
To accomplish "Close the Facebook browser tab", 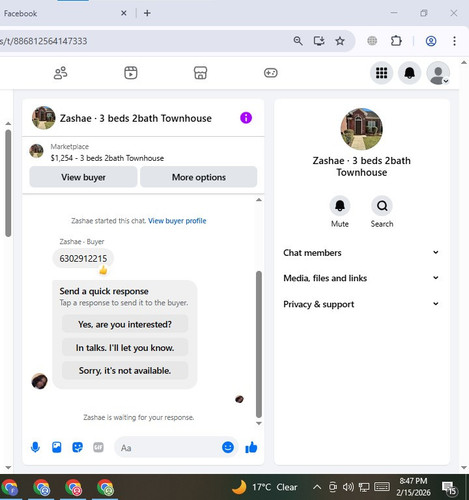I will tap(124, 13).
